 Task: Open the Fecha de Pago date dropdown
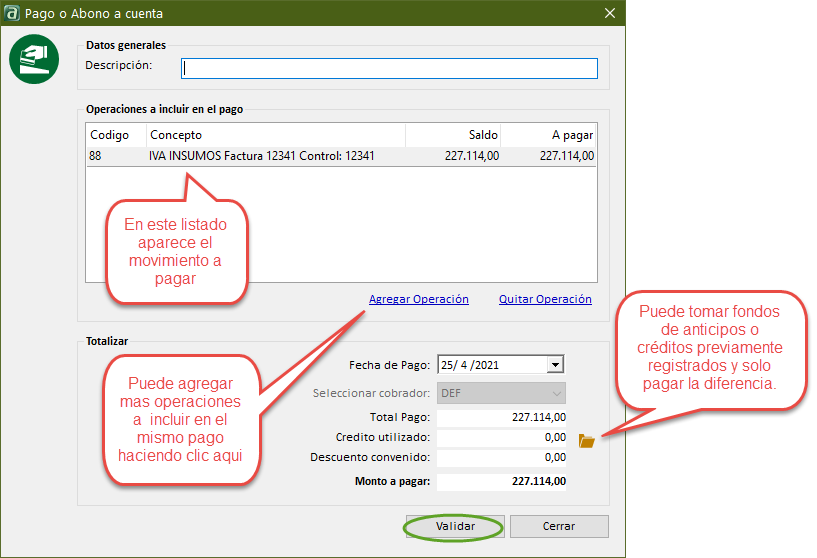coord(556,365)
